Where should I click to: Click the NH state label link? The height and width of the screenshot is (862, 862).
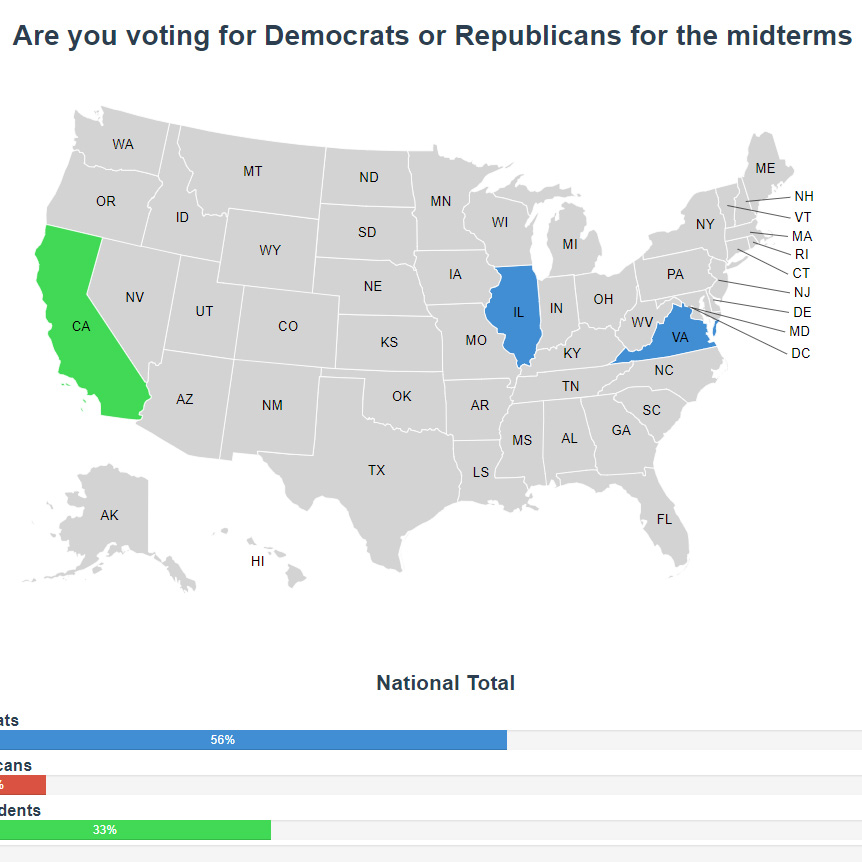tap(804, 196)
